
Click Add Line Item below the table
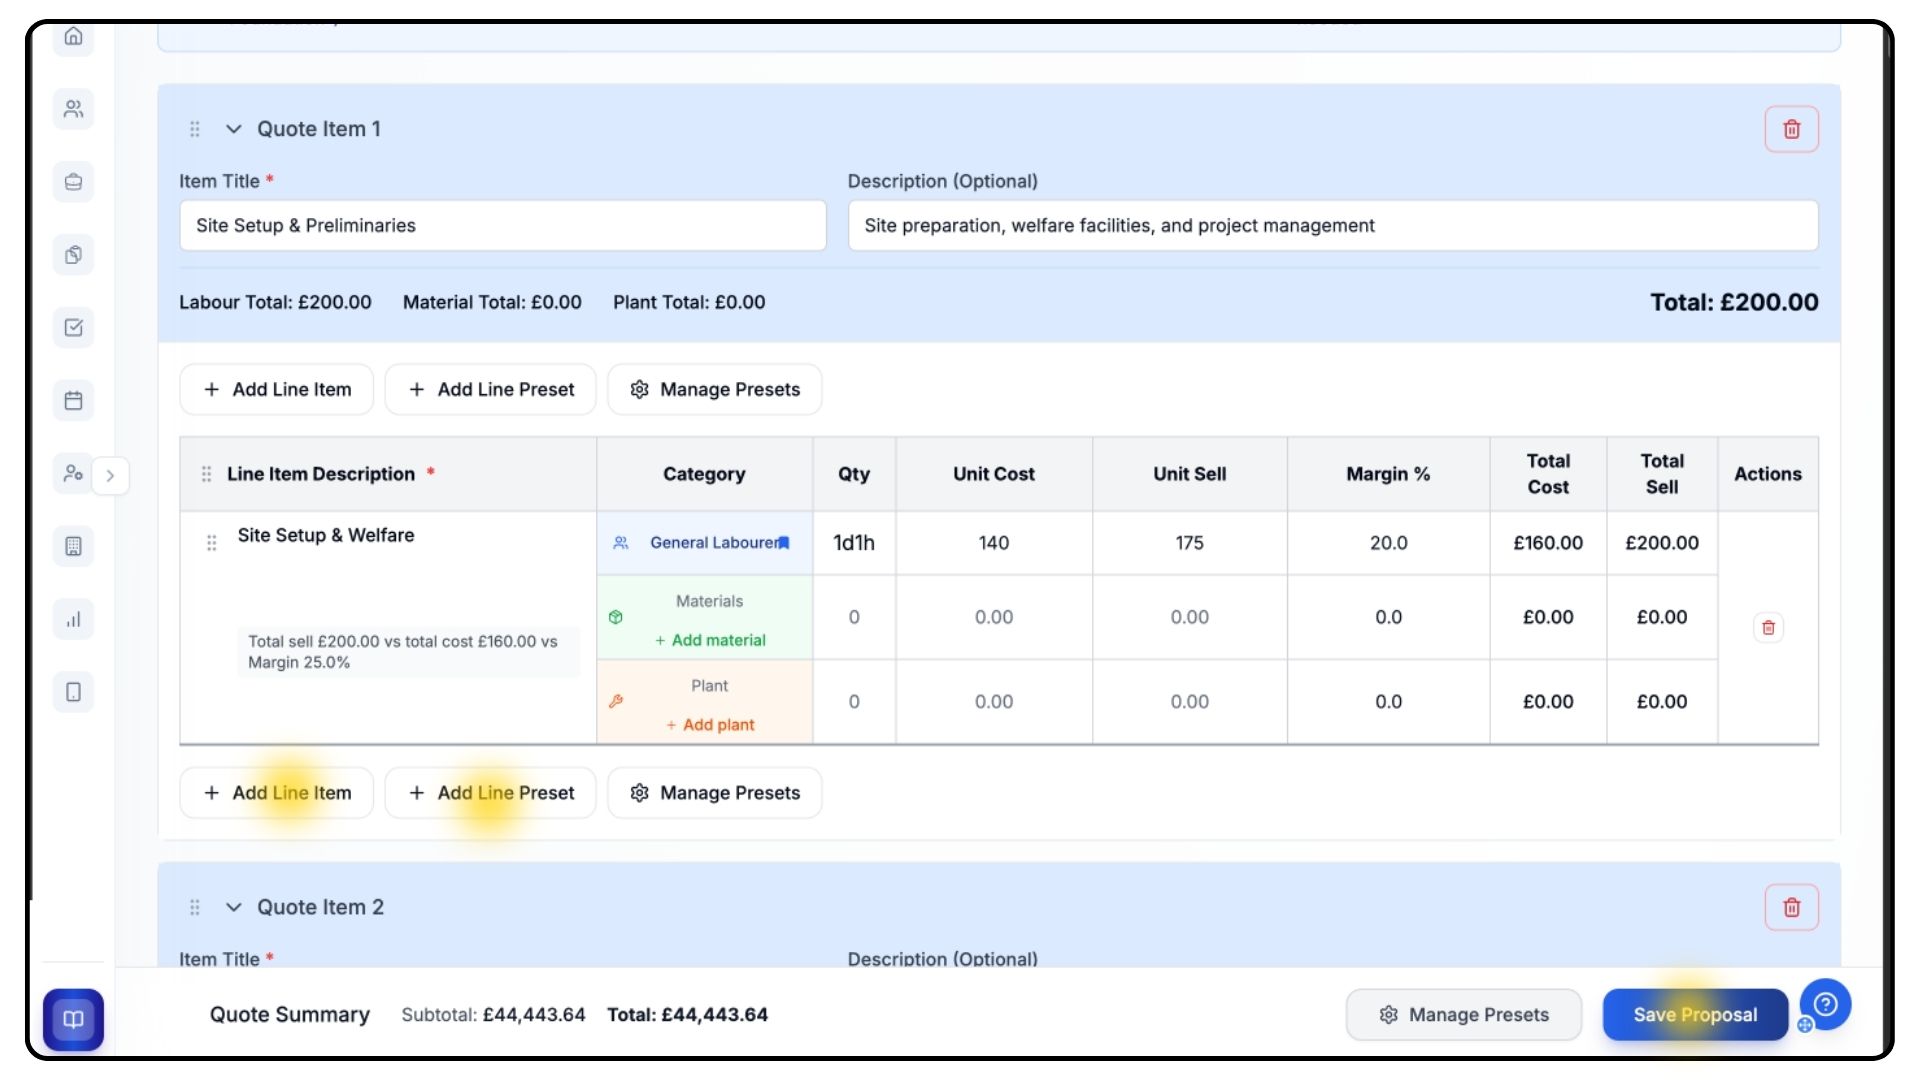click(277, 793)
